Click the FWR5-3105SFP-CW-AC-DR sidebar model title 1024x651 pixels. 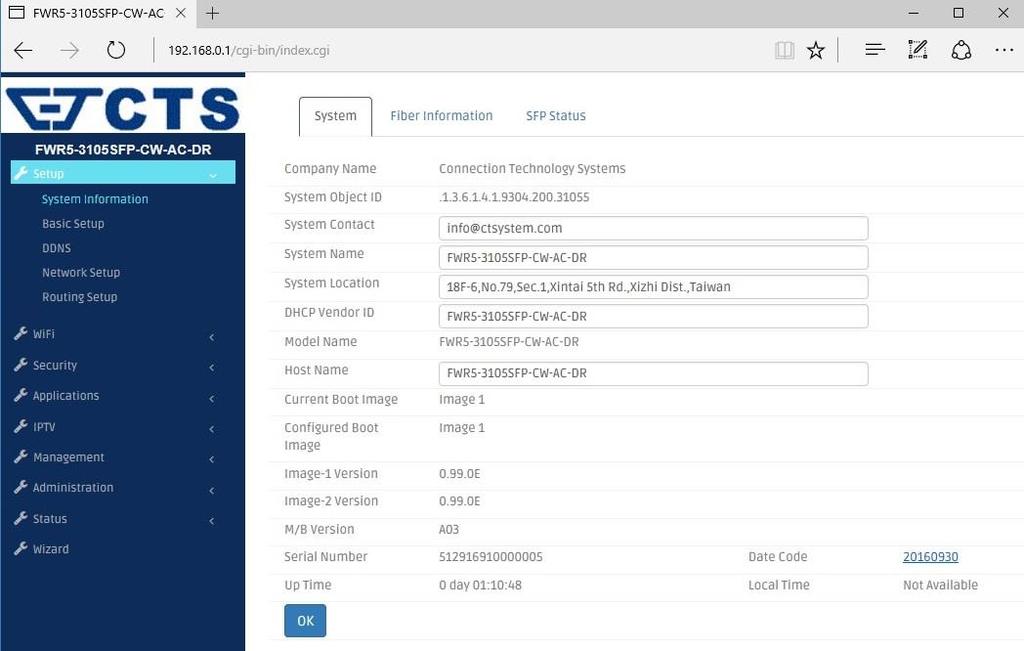coord(123,150)
